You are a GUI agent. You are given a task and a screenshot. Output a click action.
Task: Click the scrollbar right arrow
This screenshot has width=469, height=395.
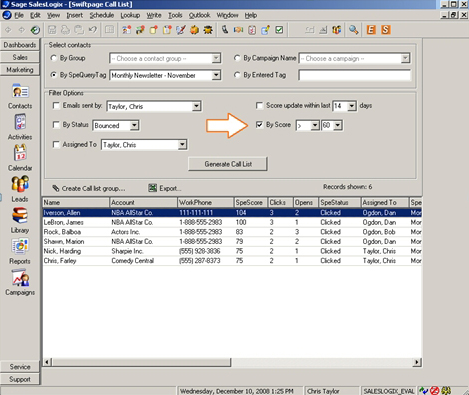[x=417, y=362]
